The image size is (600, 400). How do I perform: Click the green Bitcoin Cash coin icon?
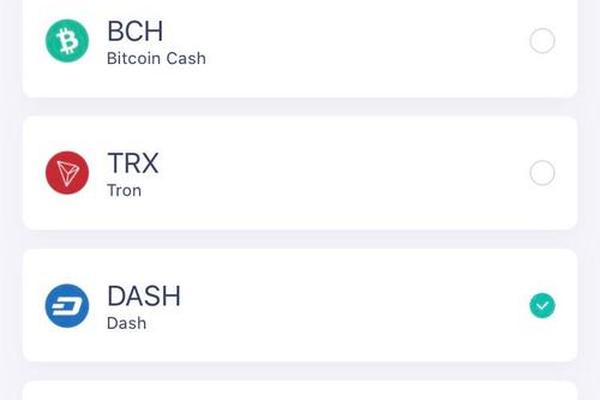[x=67, y=41]
